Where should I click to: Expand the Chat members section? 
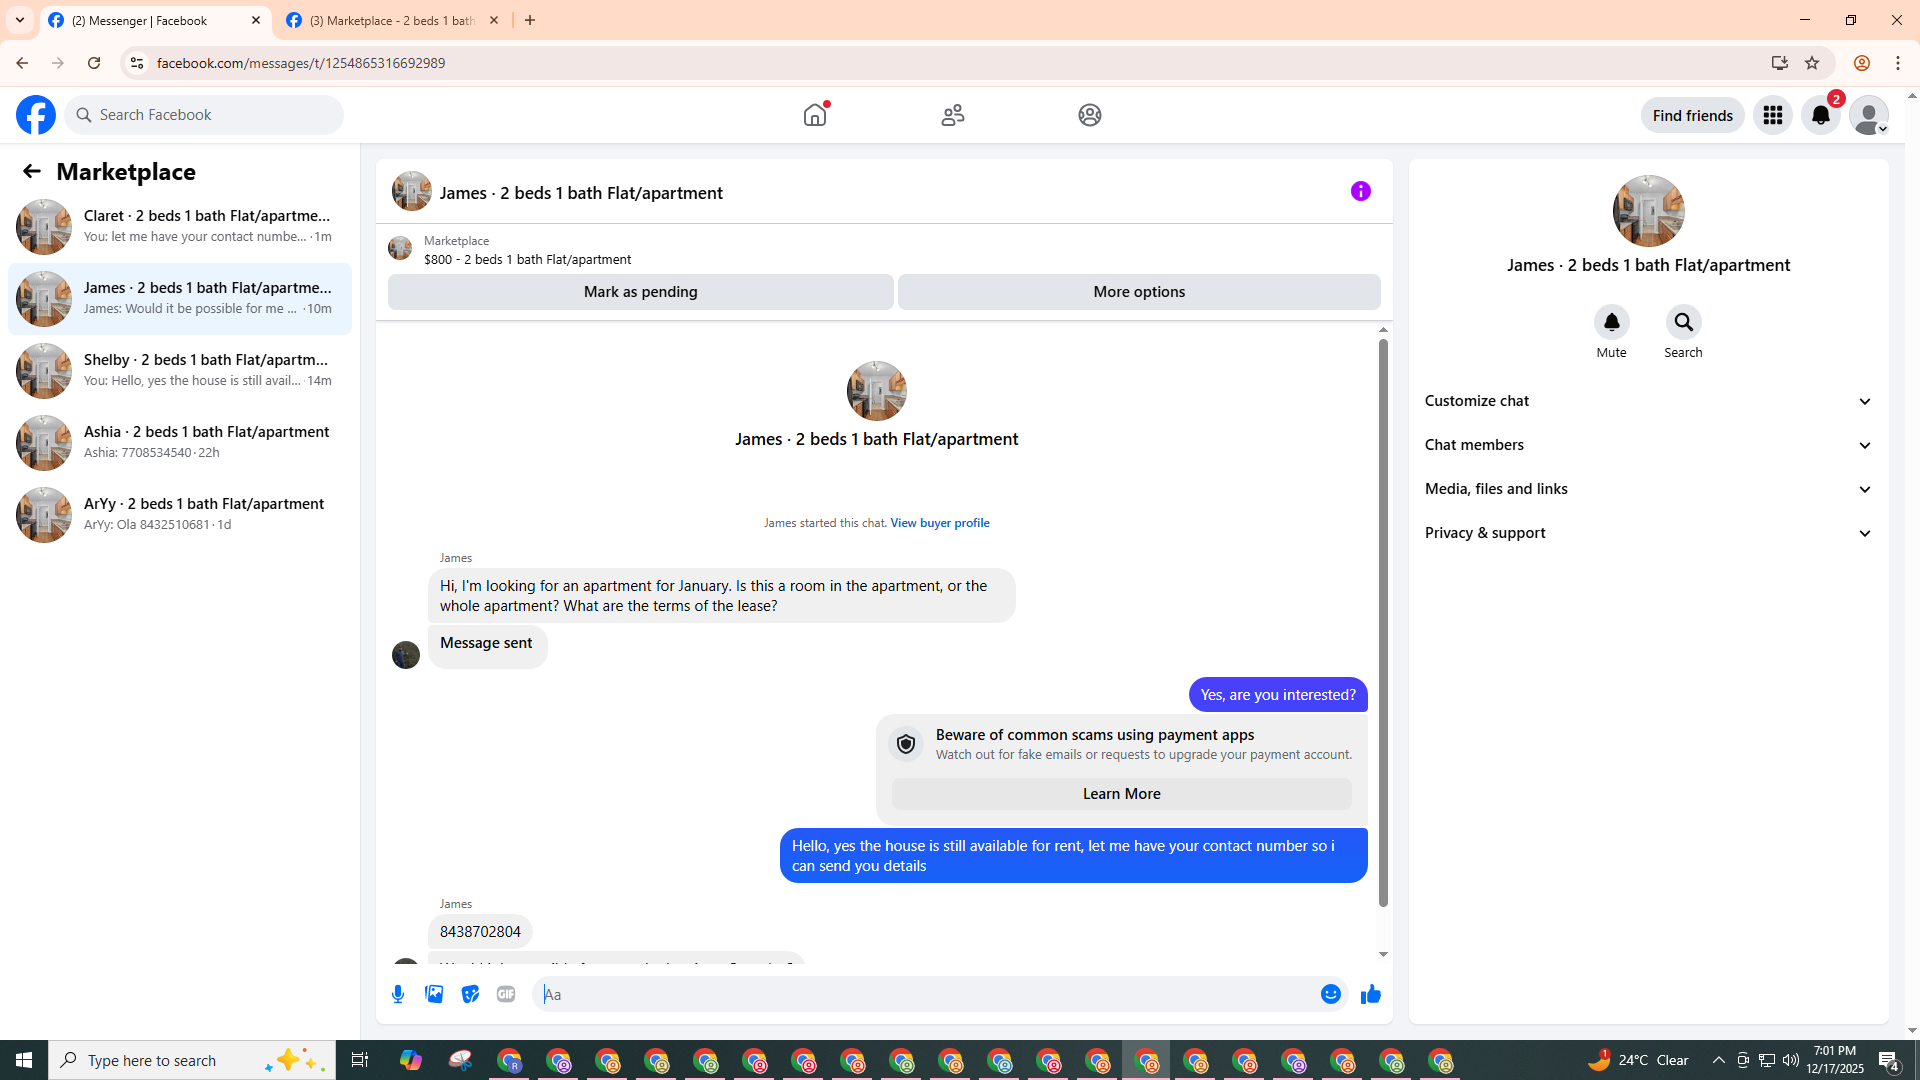[1648, 445]
